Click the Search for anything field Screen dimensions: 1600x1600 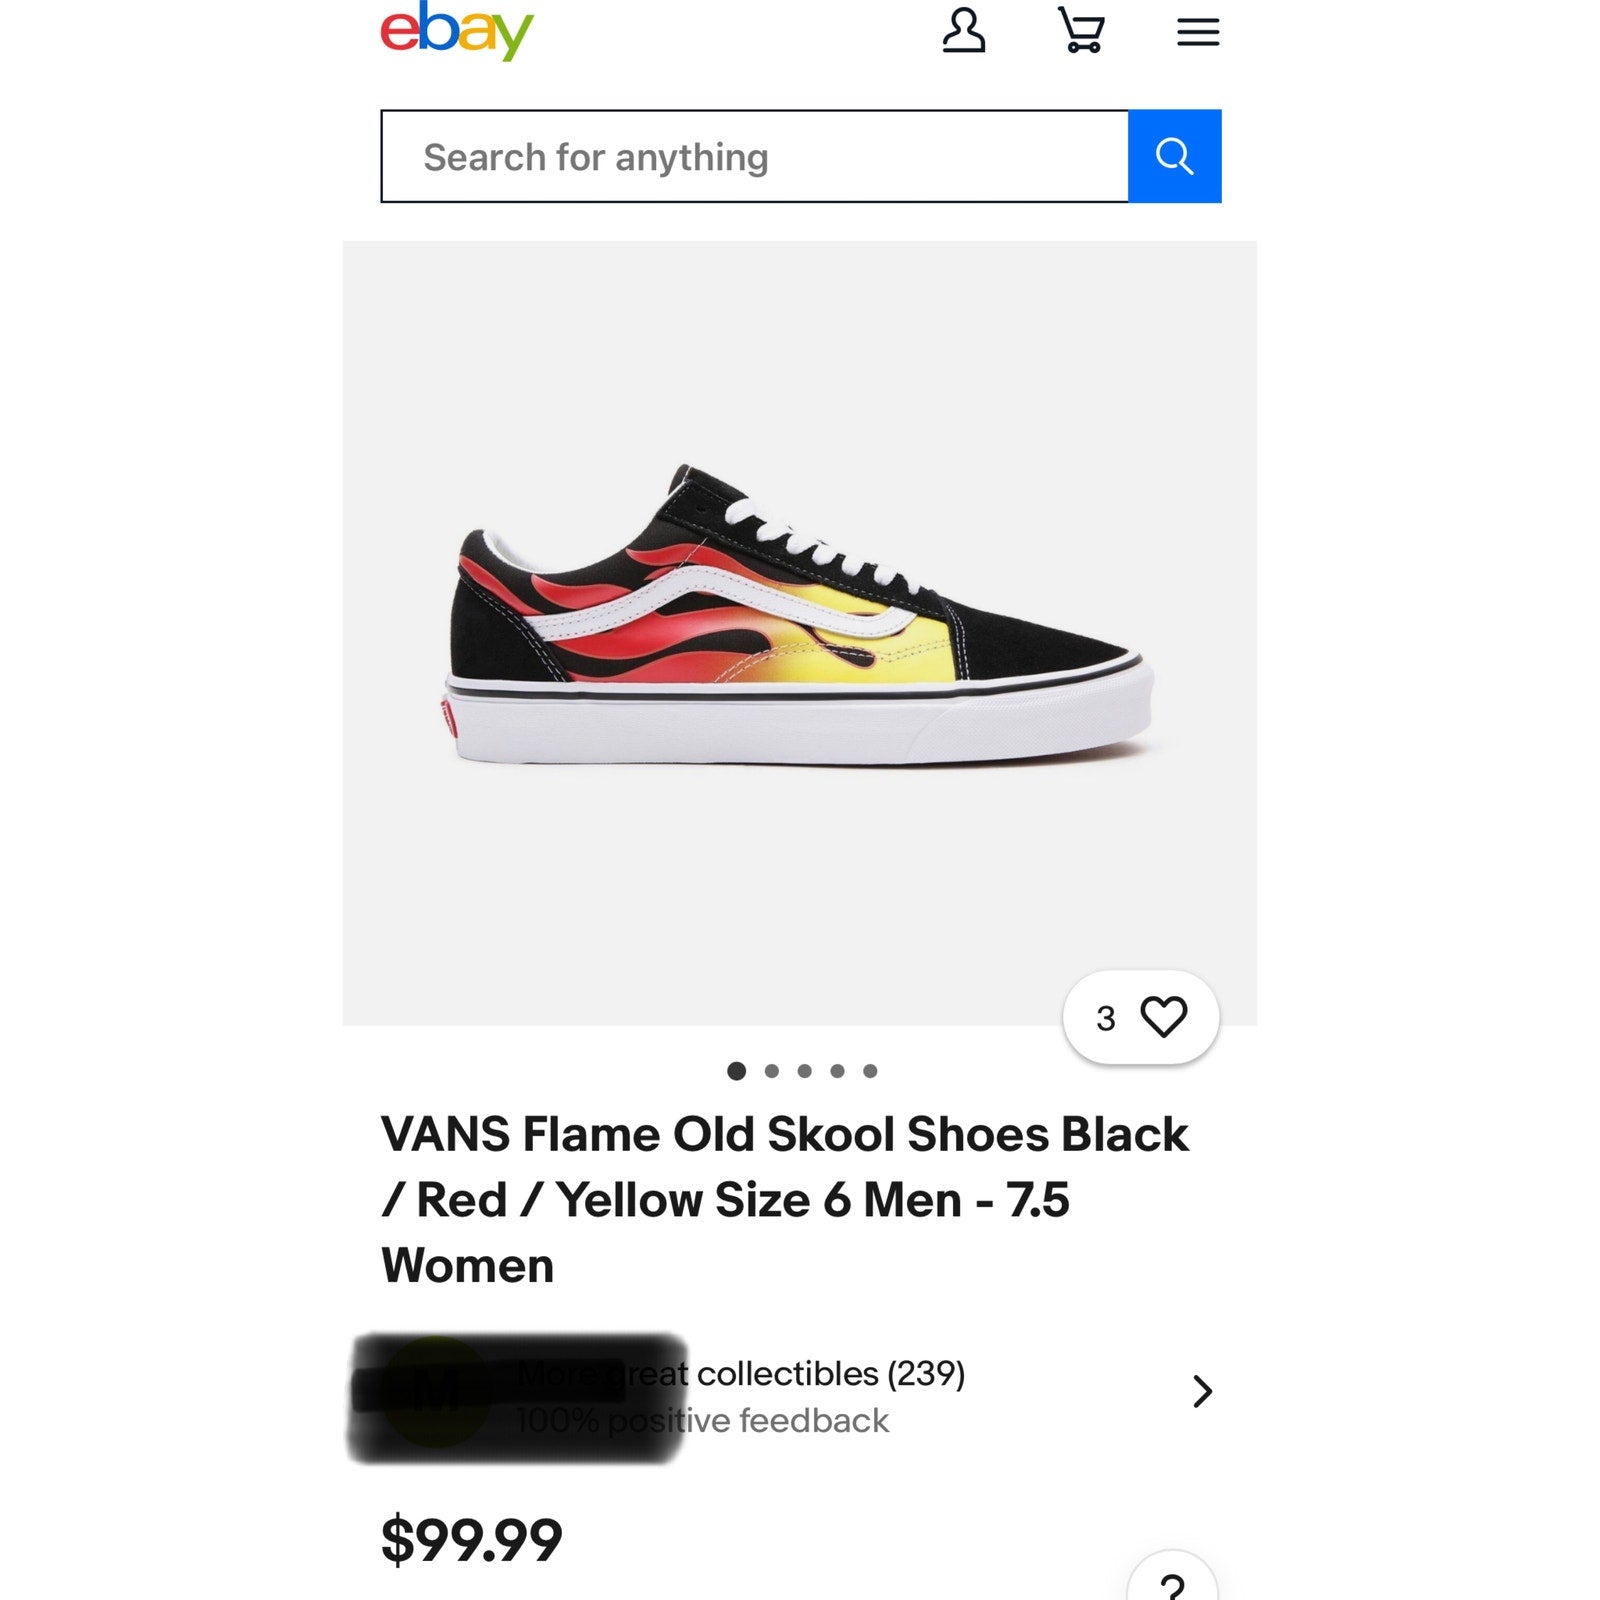tap(755, 157)
